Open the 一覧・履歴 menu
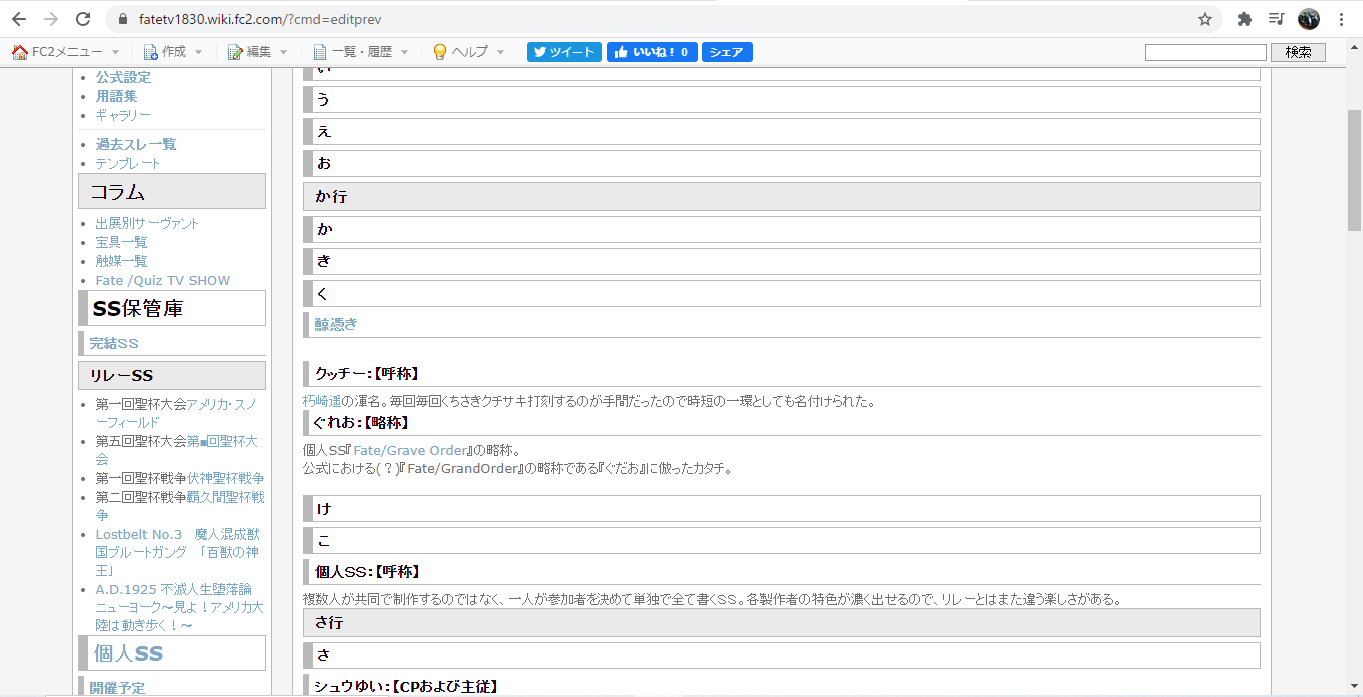Image resolution: width=1363 pixels, height=697 pixels. [x=361, y=52]
